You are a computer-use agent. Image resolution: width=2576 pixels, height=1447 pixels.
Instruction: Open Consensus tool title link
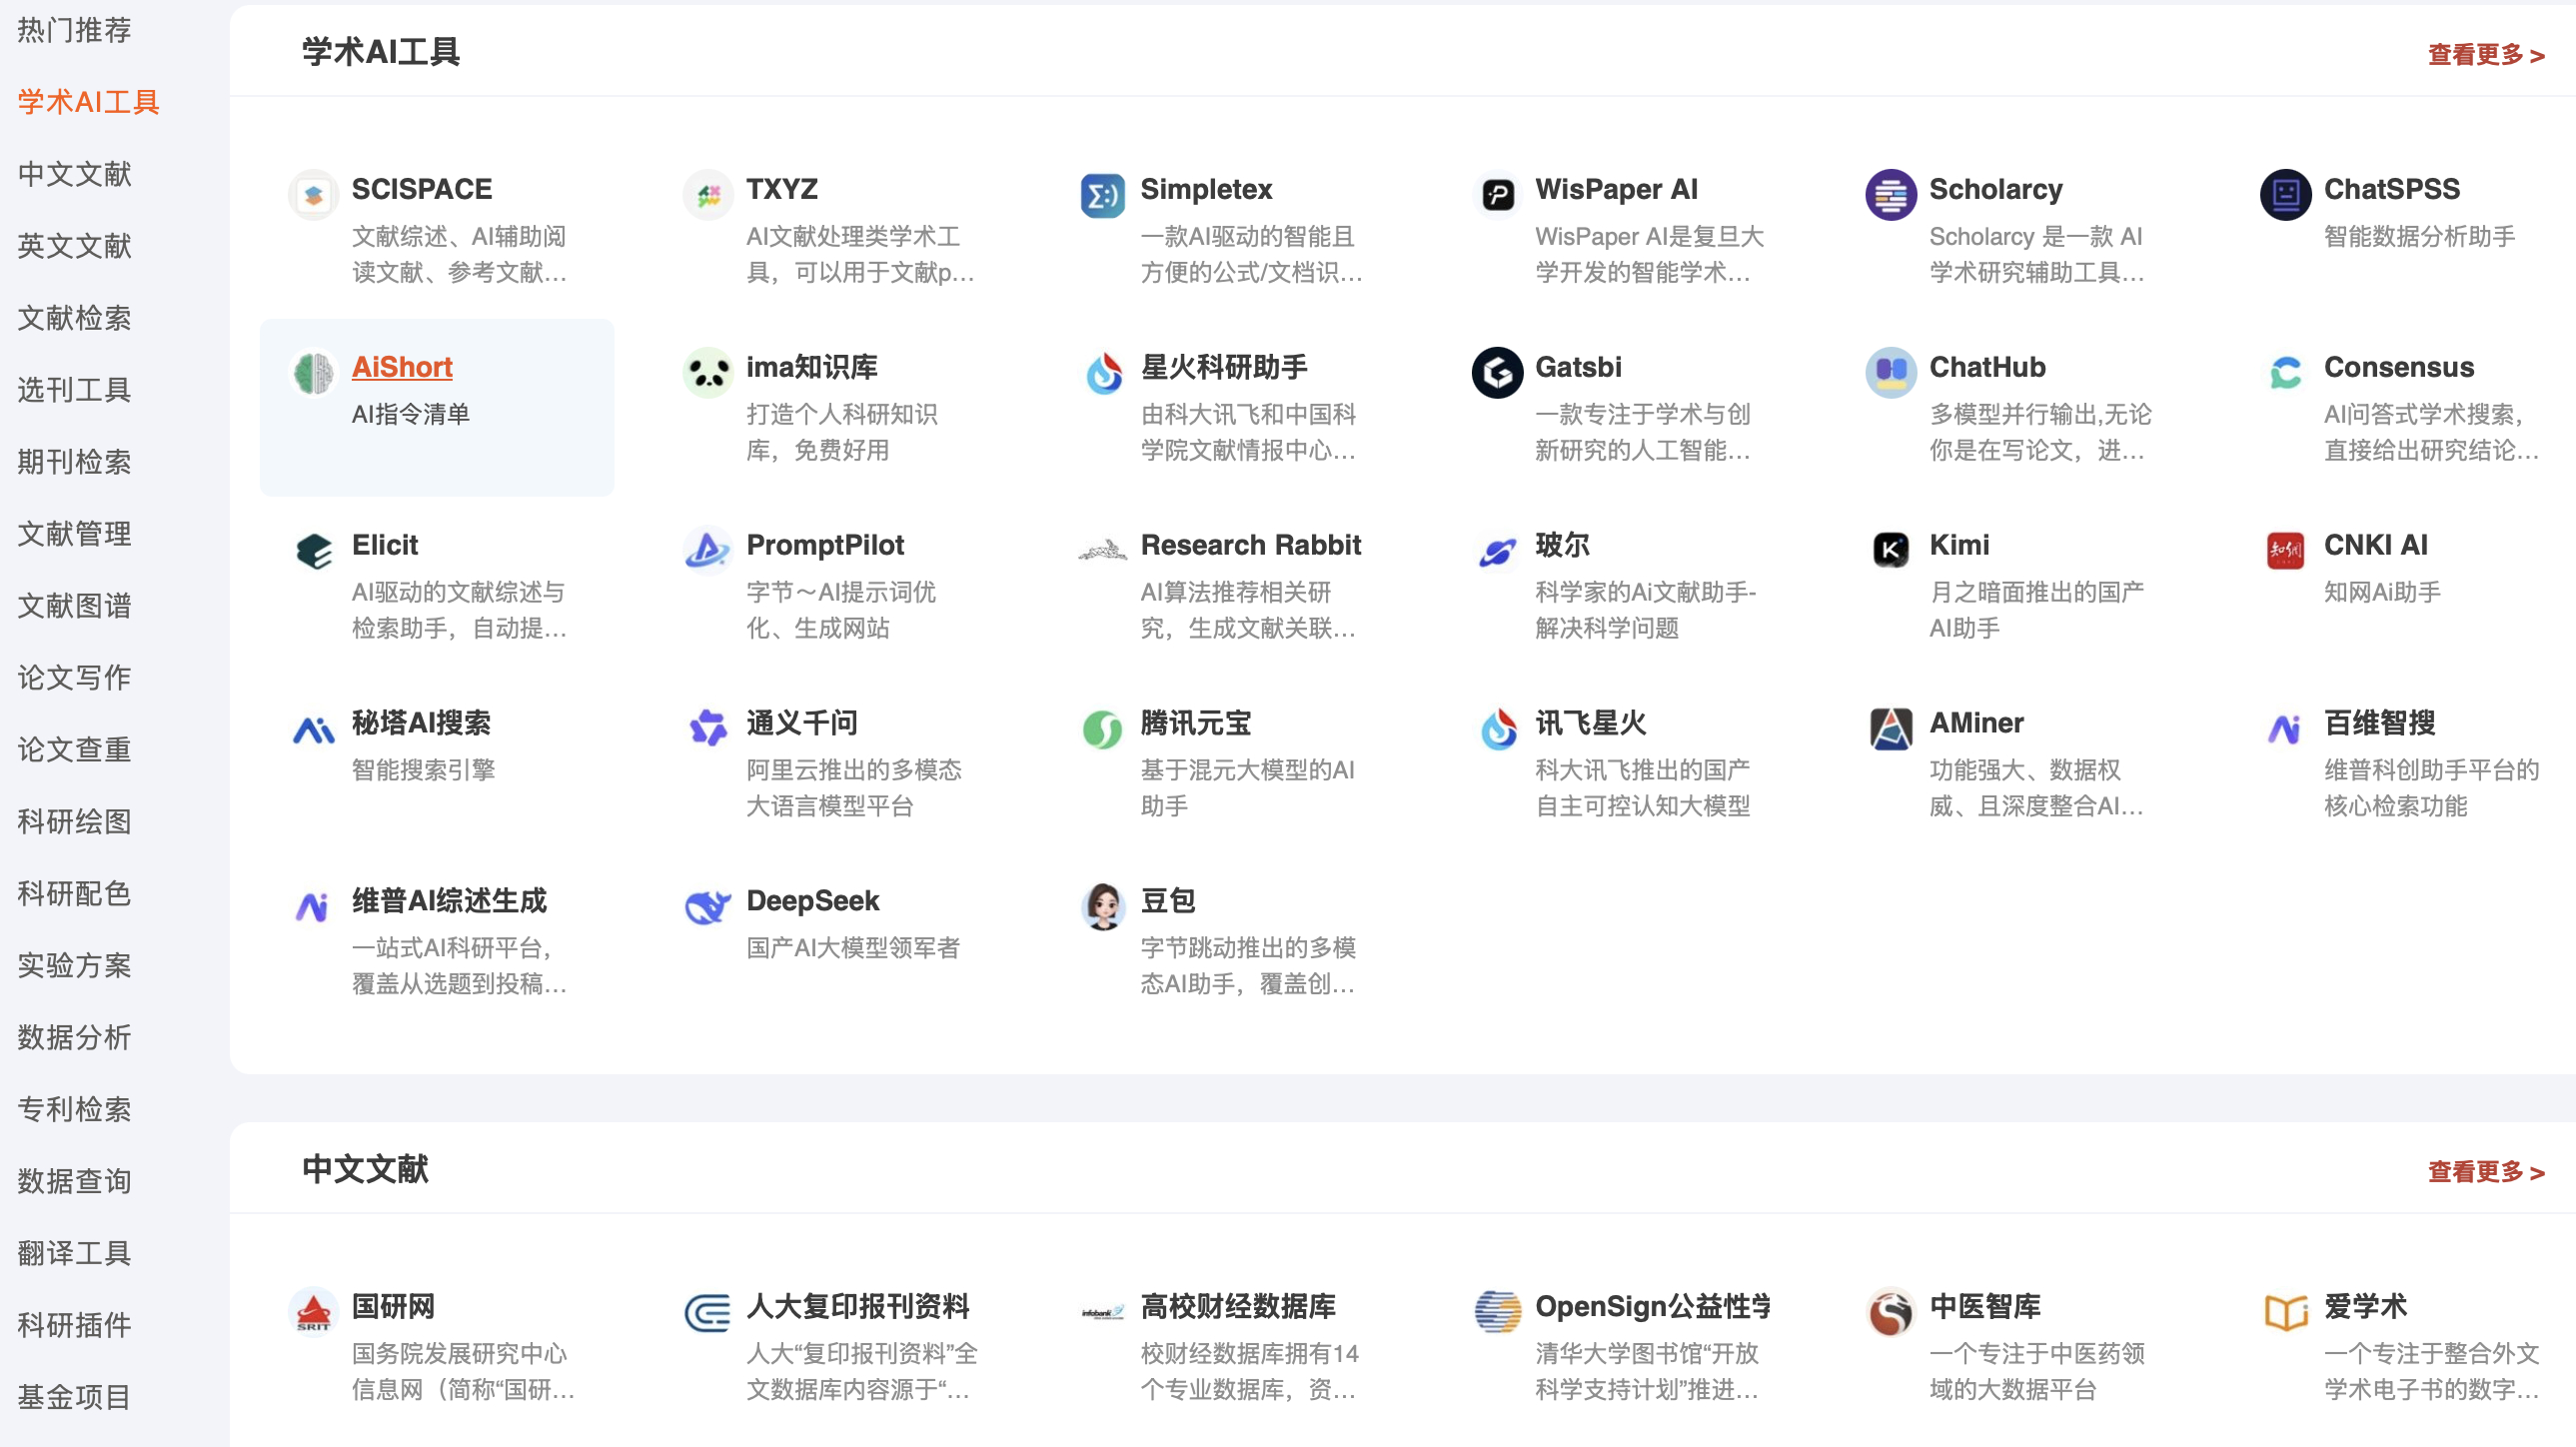(2398, 367)
